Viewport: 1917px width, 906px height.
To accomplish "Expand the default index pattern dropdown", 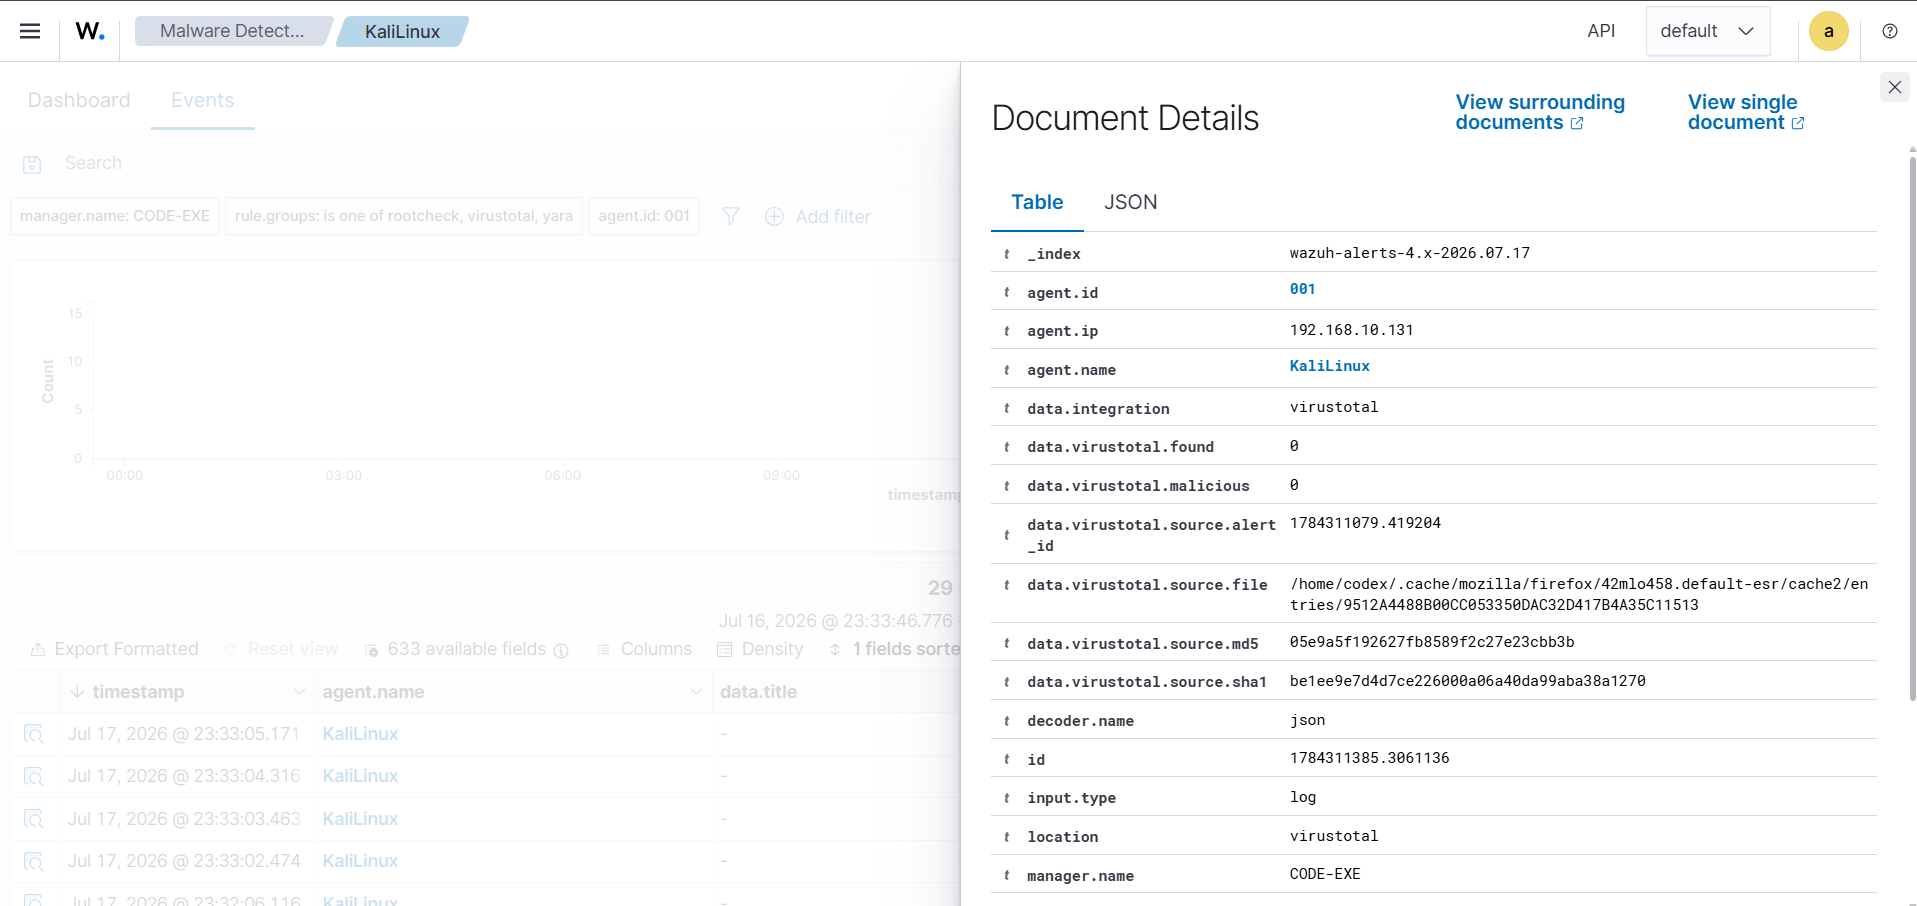I will 1708,31.
